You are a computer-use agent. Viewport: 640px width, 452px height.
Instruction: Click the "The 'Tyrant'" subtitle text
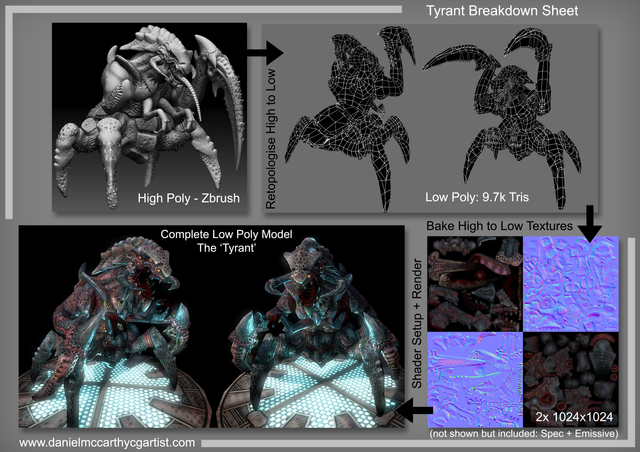(226, 248)
